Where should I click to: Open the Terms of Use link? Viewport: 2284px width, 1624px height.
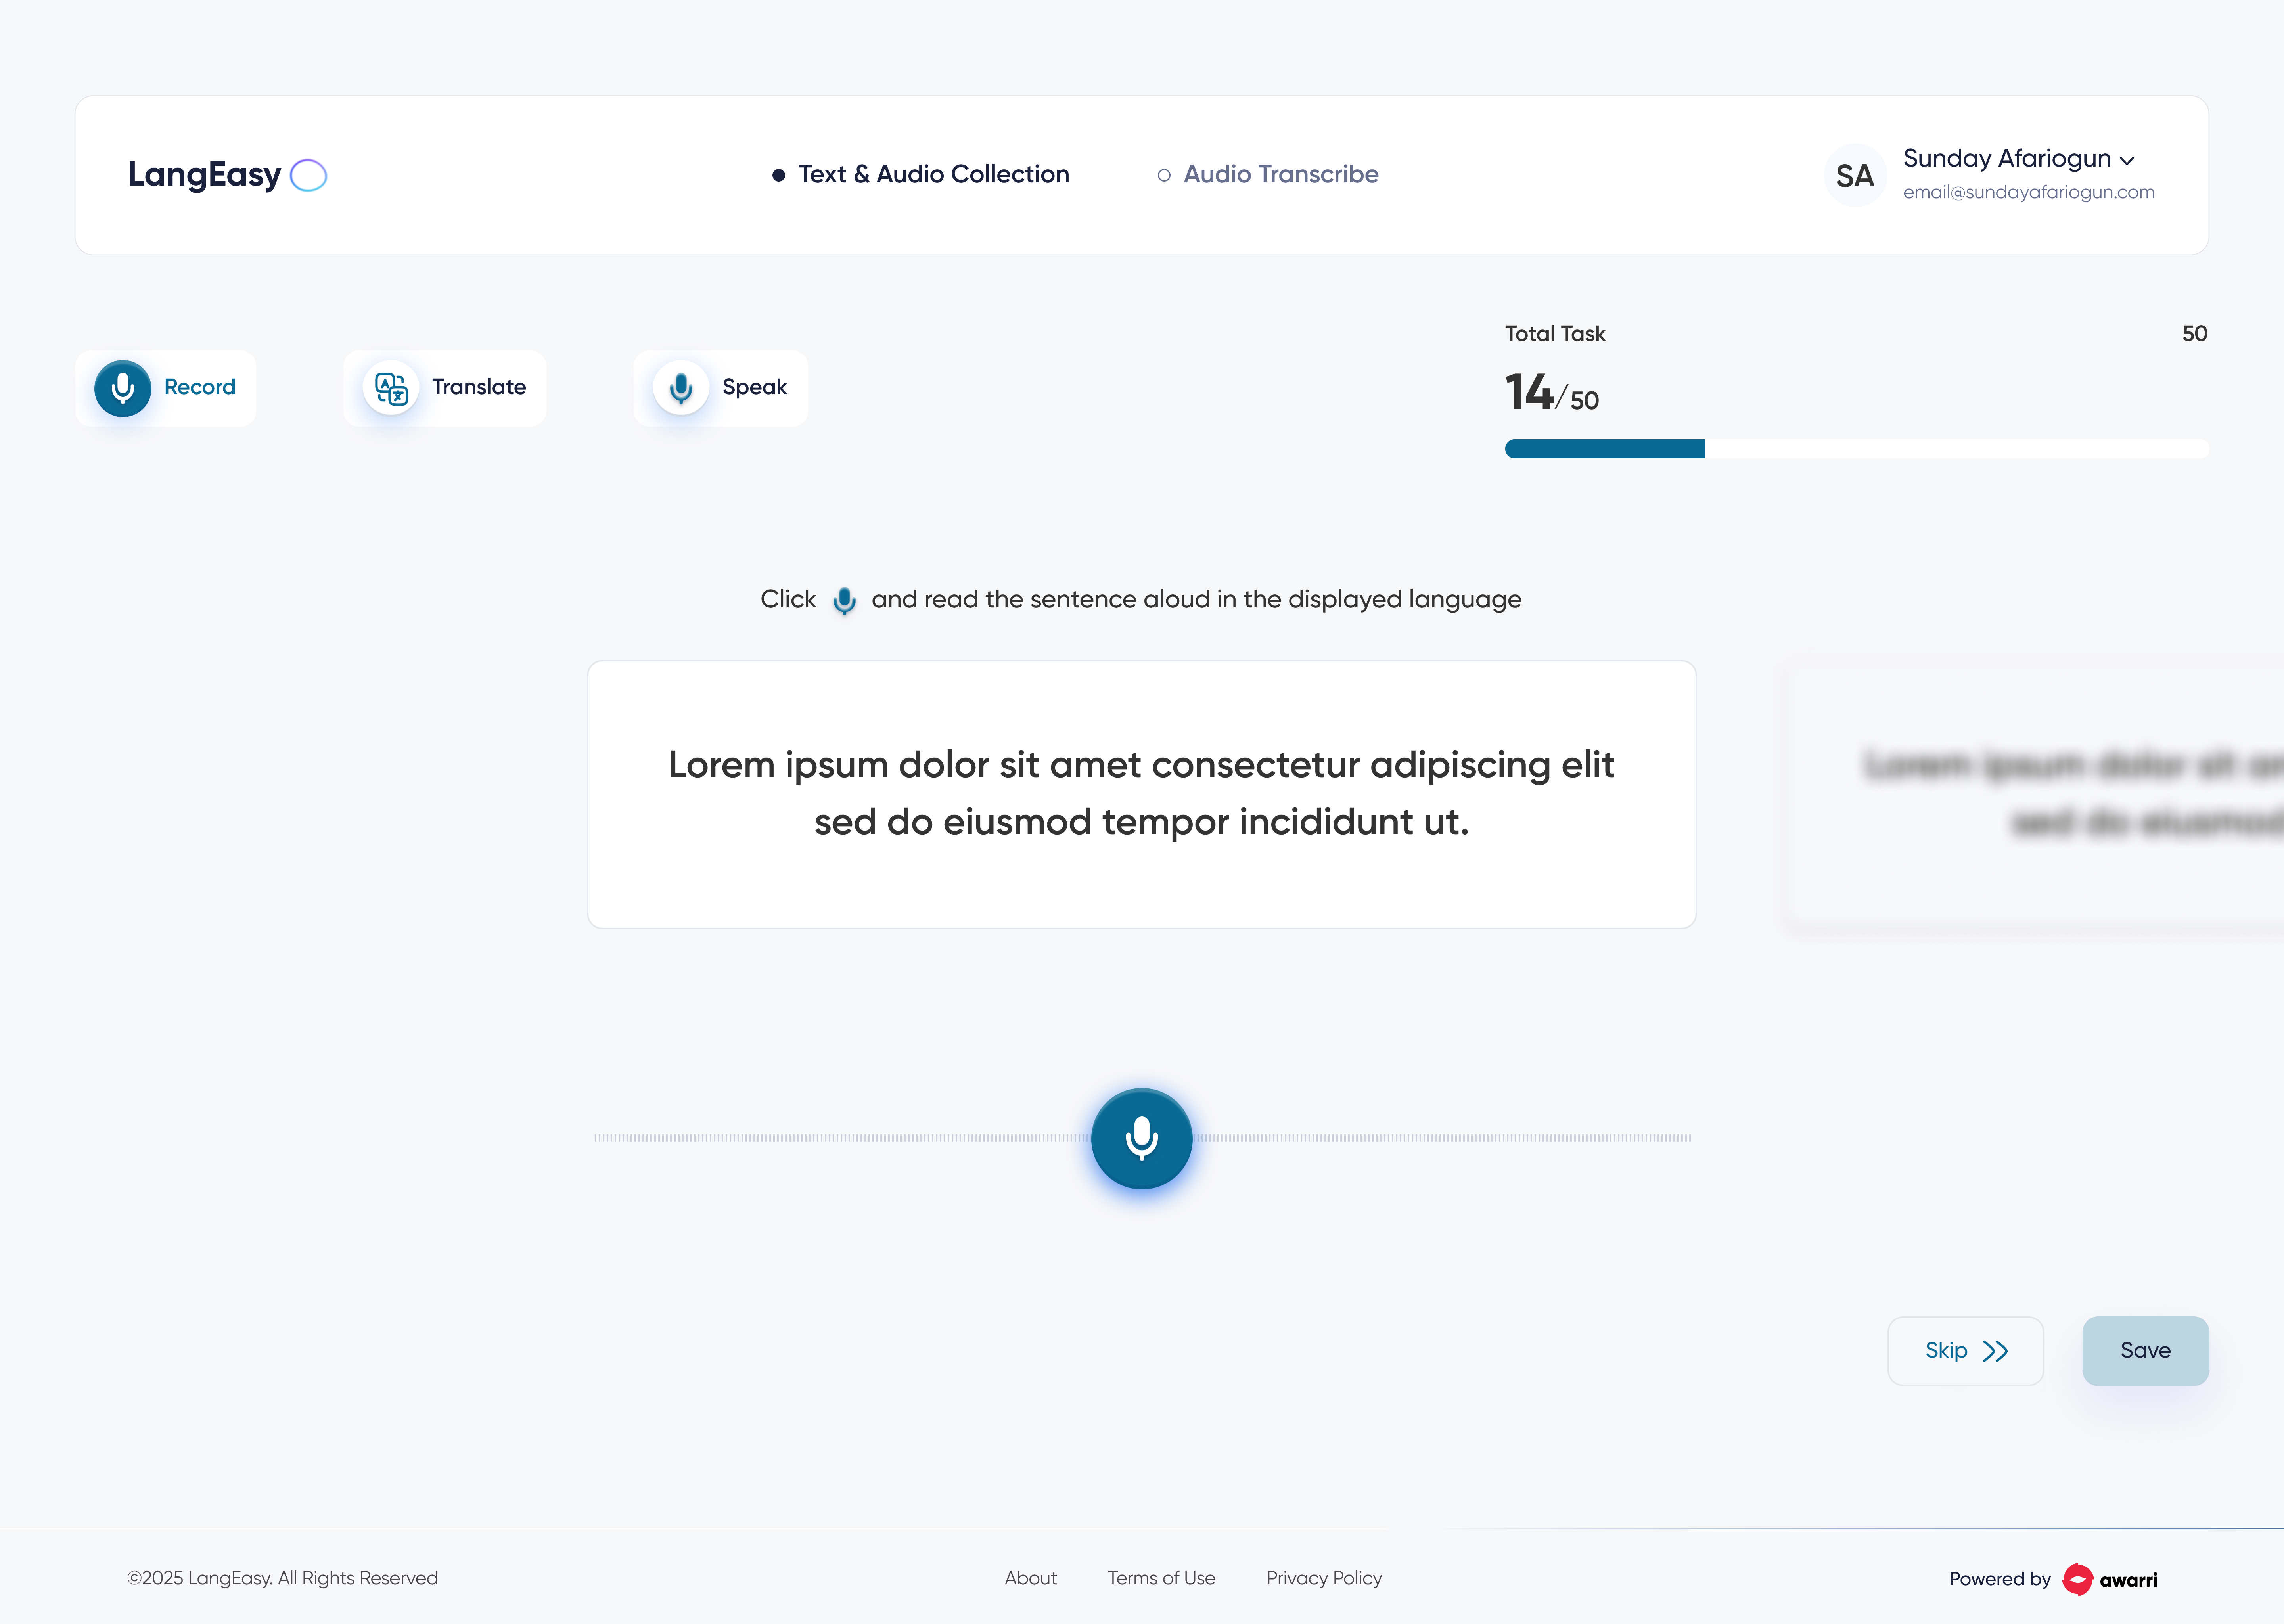1161,1578
